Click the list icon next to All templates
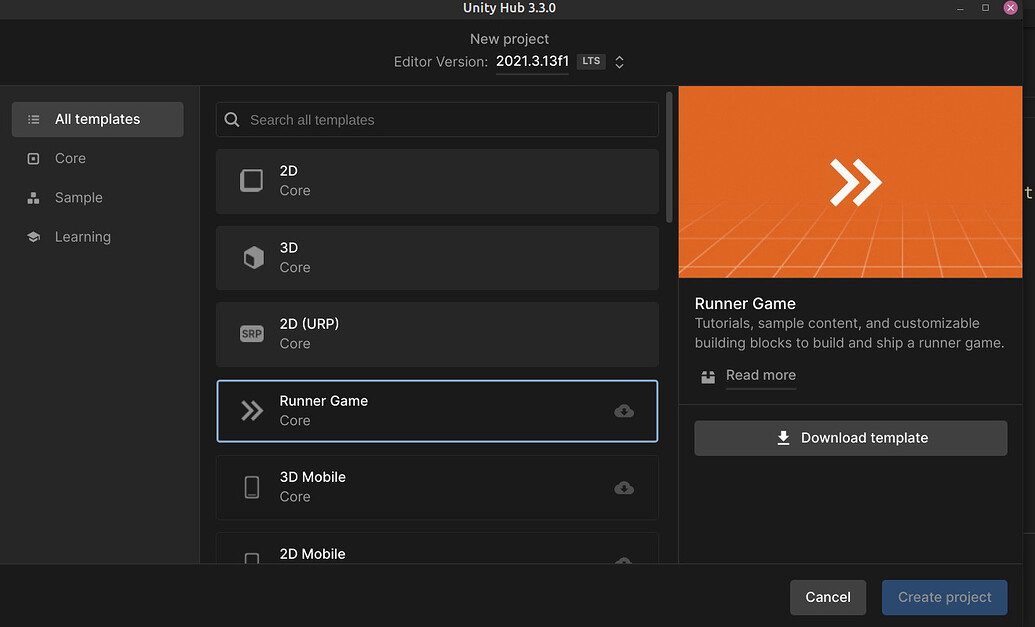The width and height of the screenshot is (1035, 627). (33, 119)
